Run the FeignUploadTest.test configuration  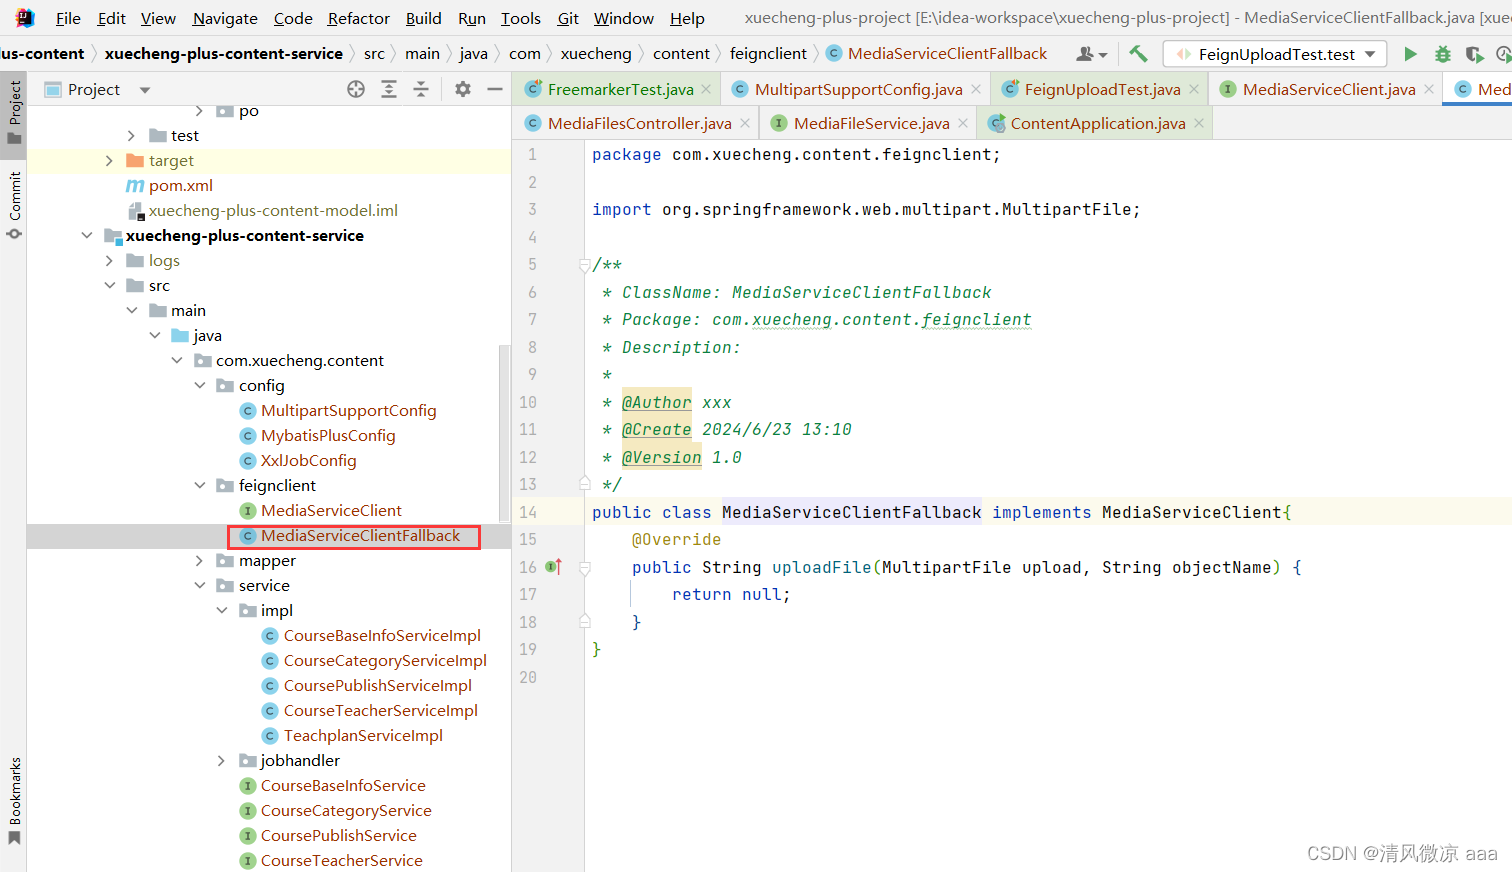click(1410, 54)
